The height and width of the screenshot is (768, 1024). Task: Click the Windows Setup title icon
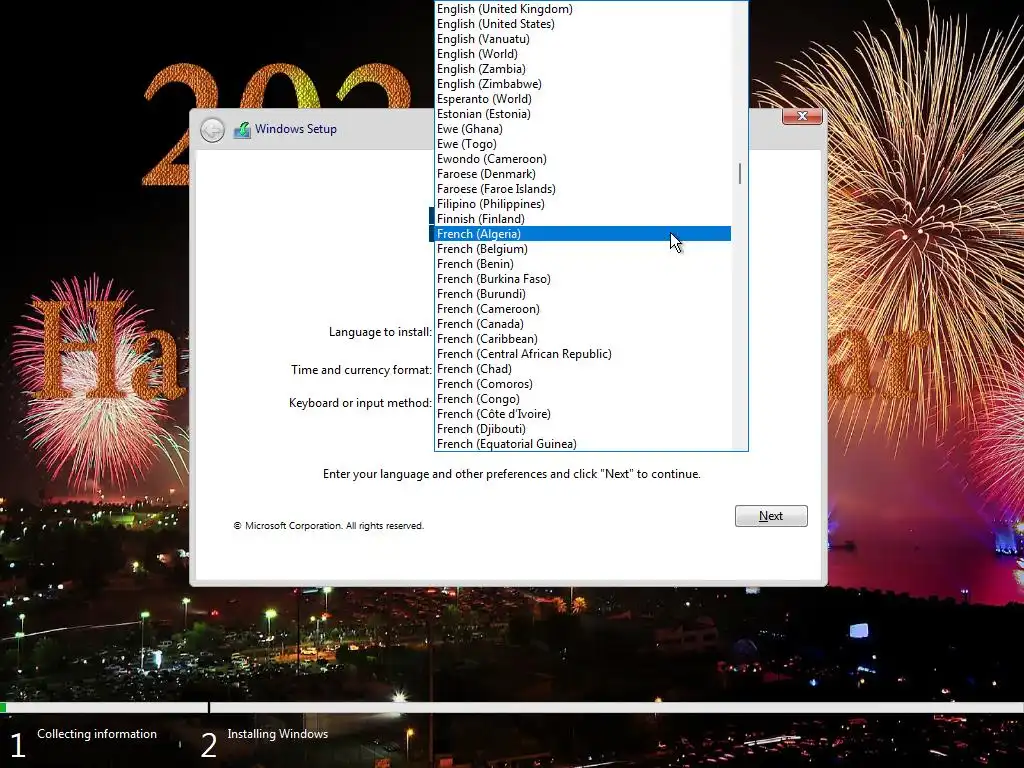pos(242,129)
